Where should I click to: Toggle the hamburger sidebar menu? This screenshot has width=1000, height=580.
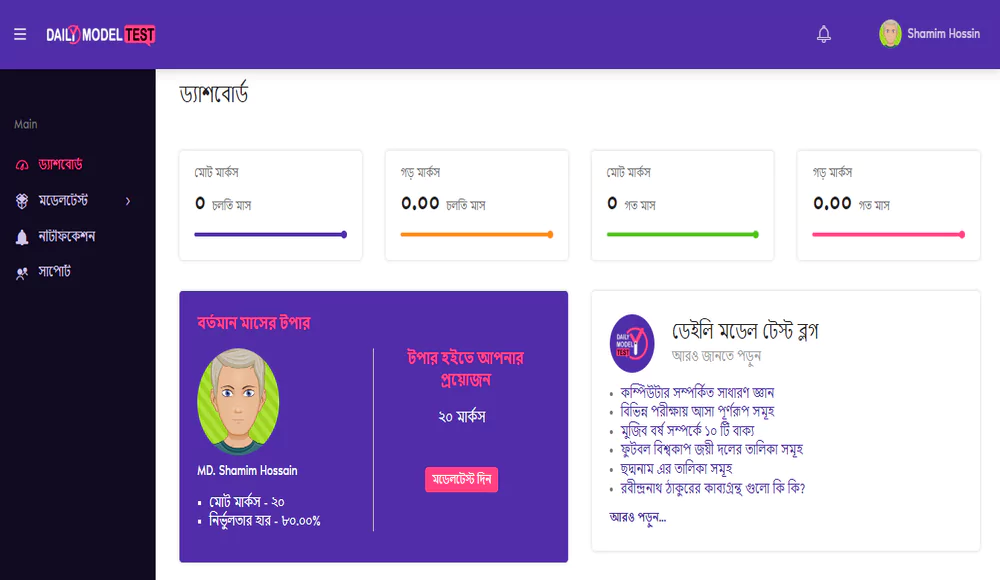point(20,34)
